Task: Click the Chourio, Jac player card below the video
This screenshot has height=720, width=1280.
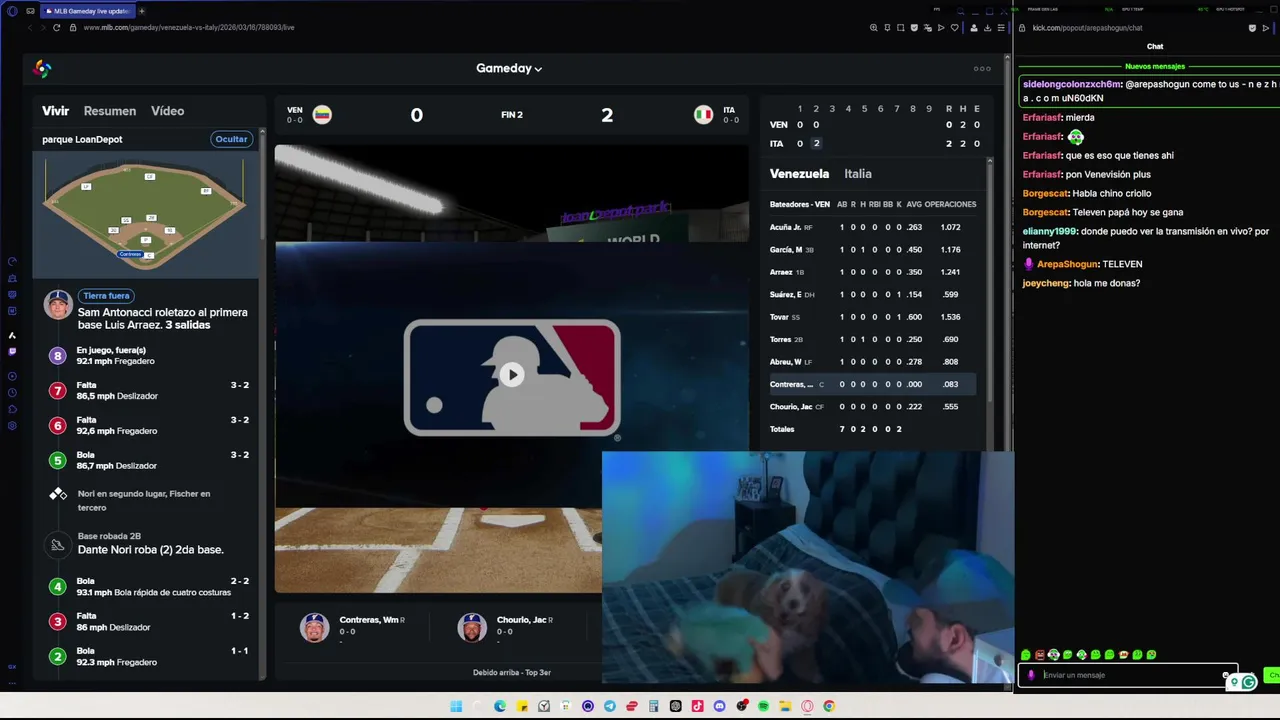Action: point(506,626)
